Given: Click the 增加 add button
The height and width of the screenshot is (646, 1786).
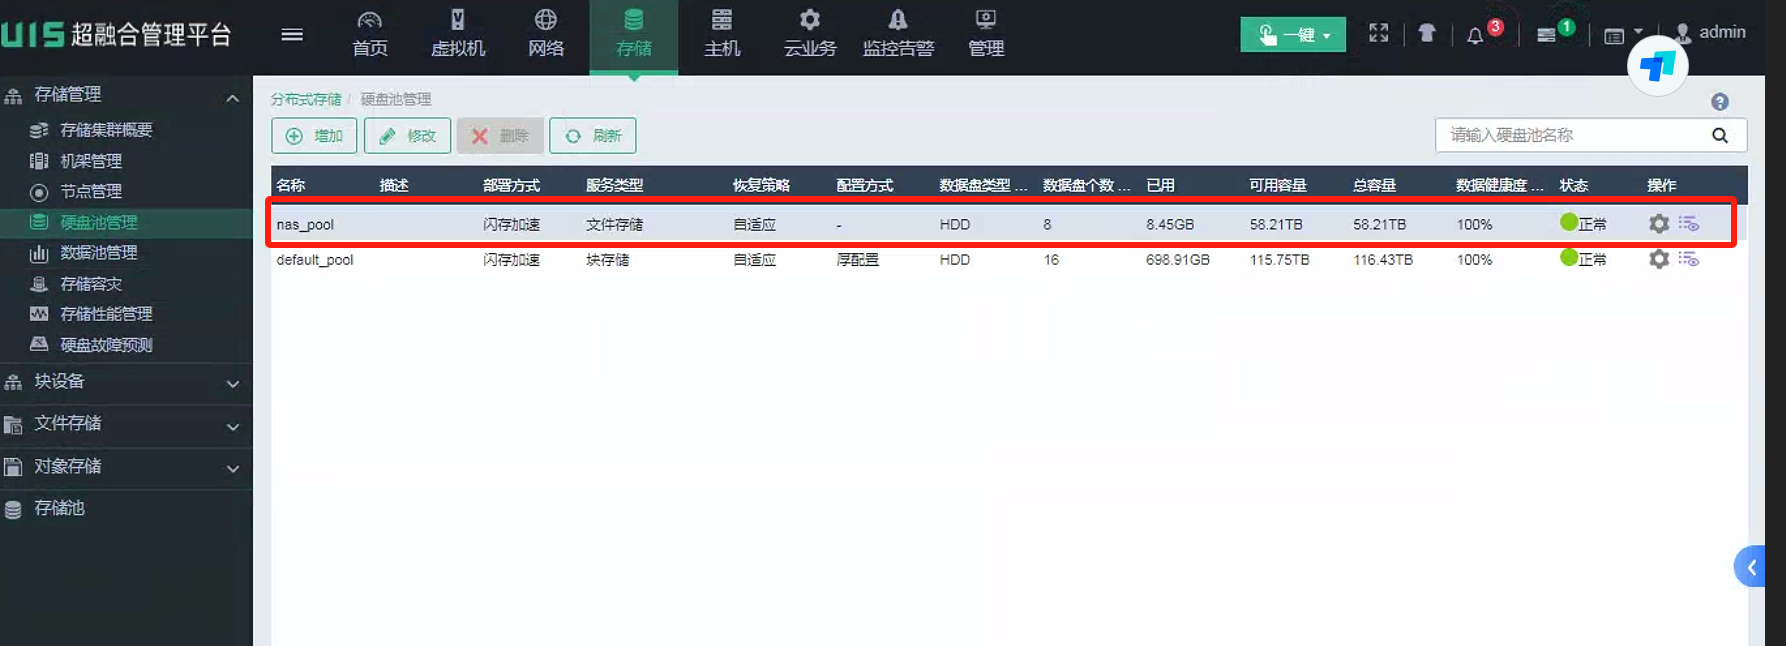Looking at the screenshot, I should coord(314,136).
